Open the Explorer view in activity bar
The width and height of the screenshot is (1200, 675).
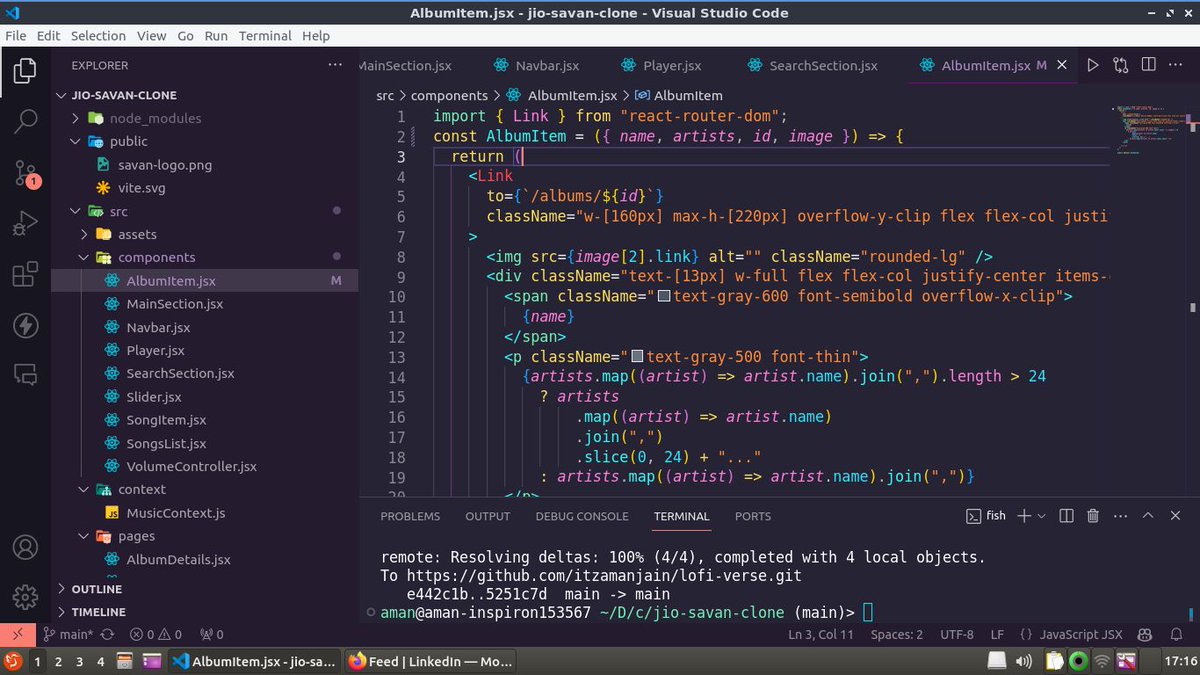click(25, 71)
